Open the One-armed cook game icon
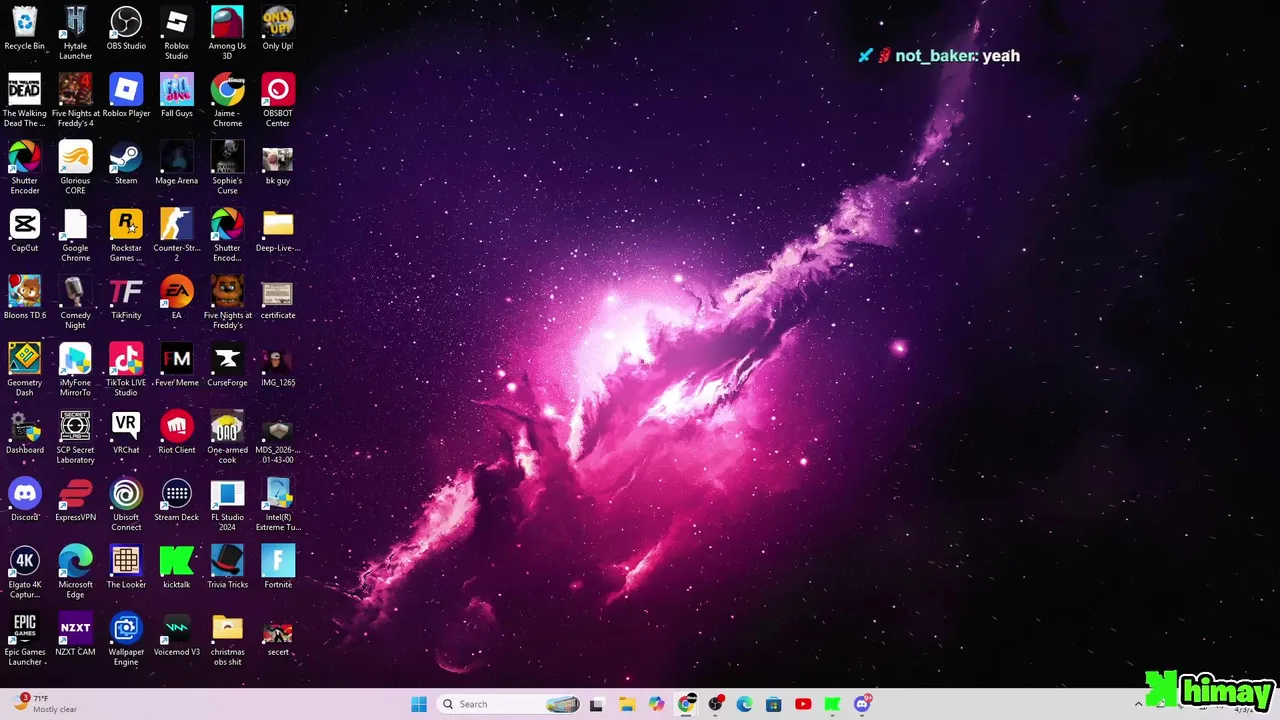 pos(227,436)
